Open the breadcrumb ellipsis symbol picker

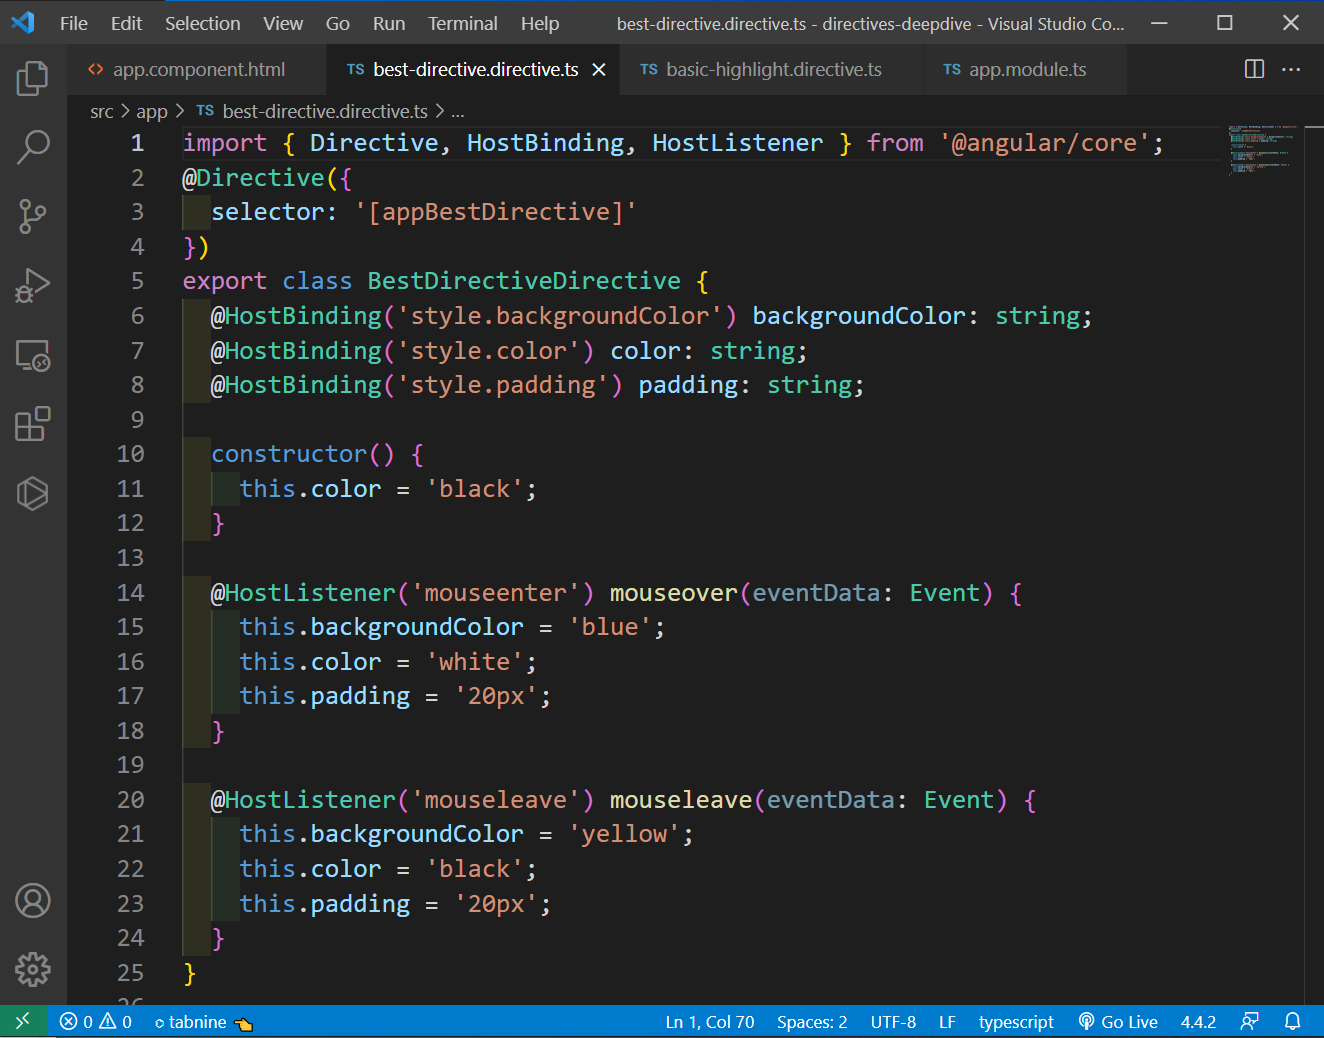[458, 112]
